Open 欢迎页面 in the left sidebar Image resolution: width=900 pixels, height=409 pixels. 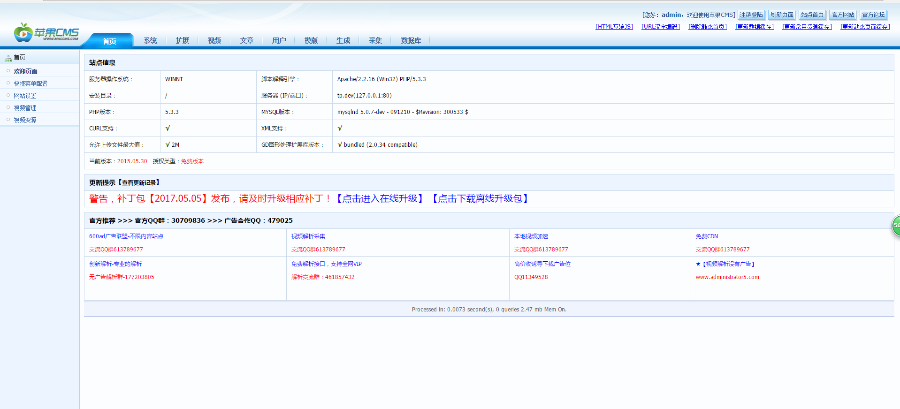(x=26, y=71)
